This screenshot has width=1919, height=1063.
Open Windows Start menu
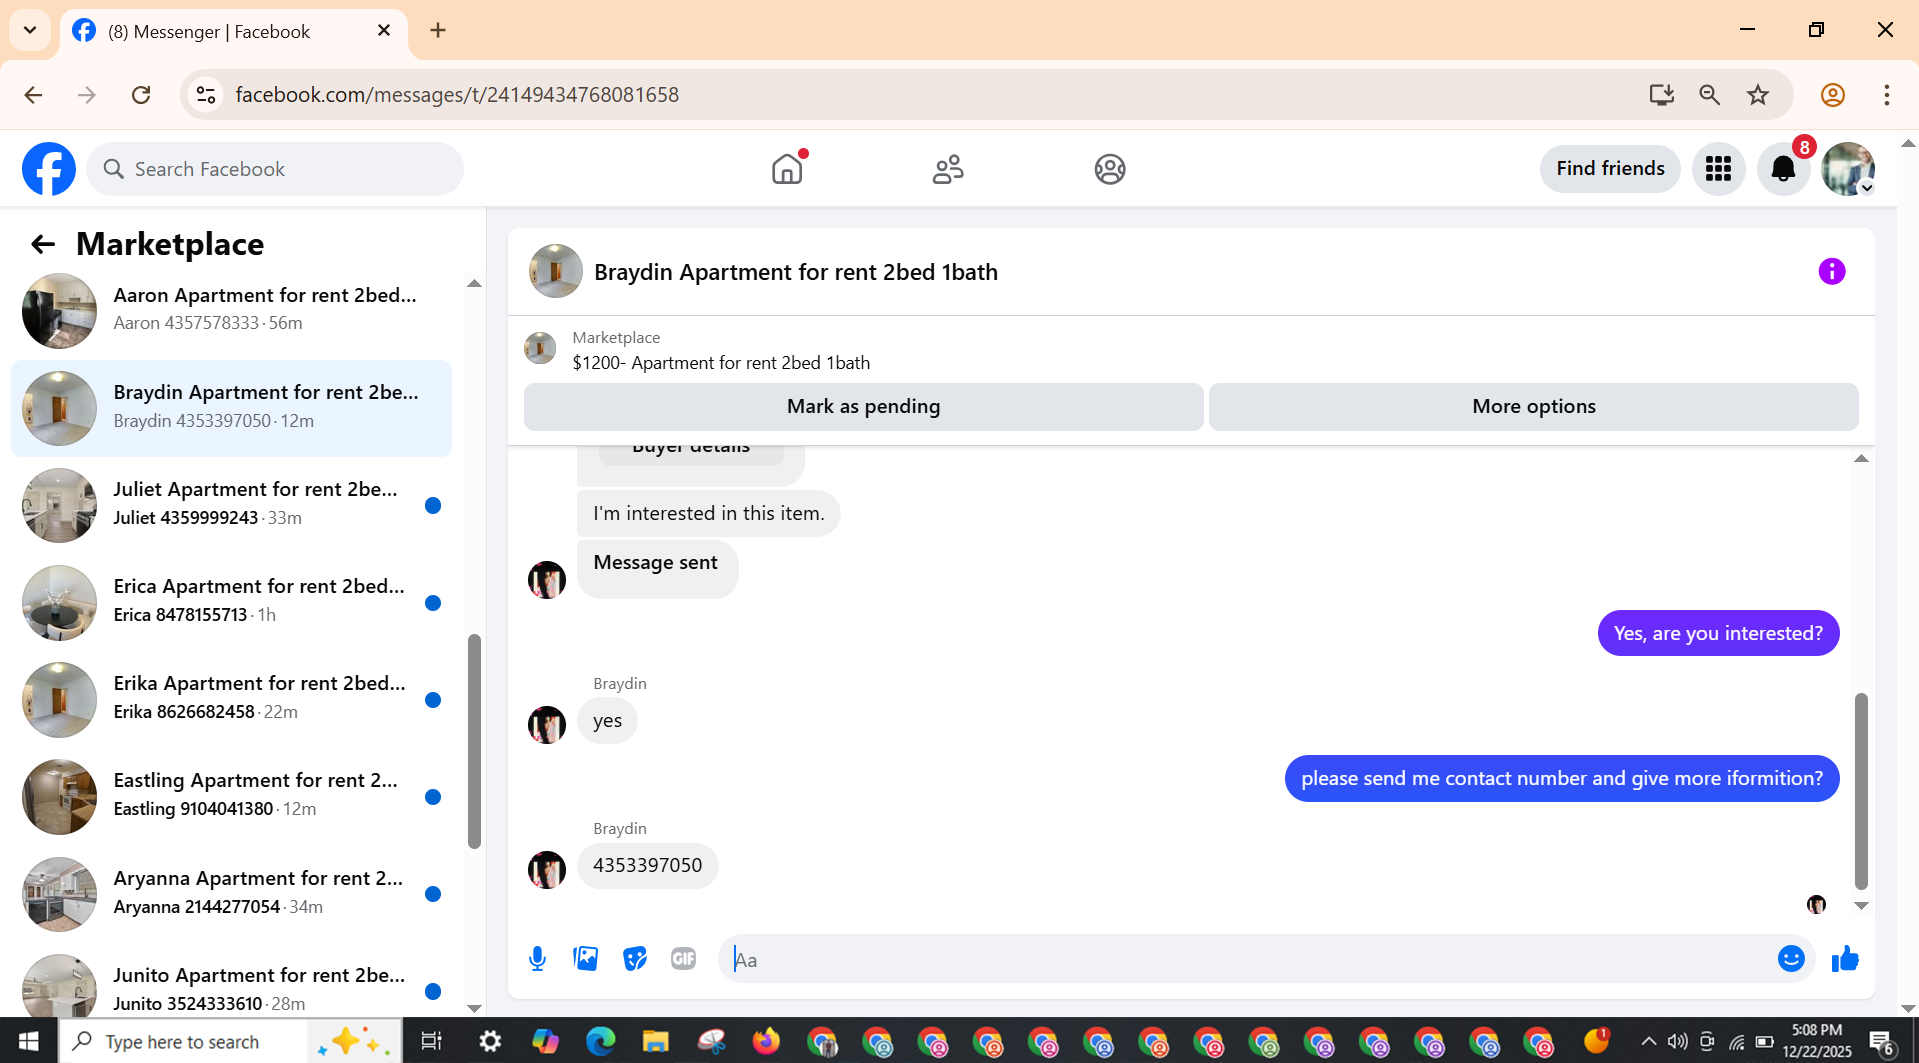(x=28, y=1041)
